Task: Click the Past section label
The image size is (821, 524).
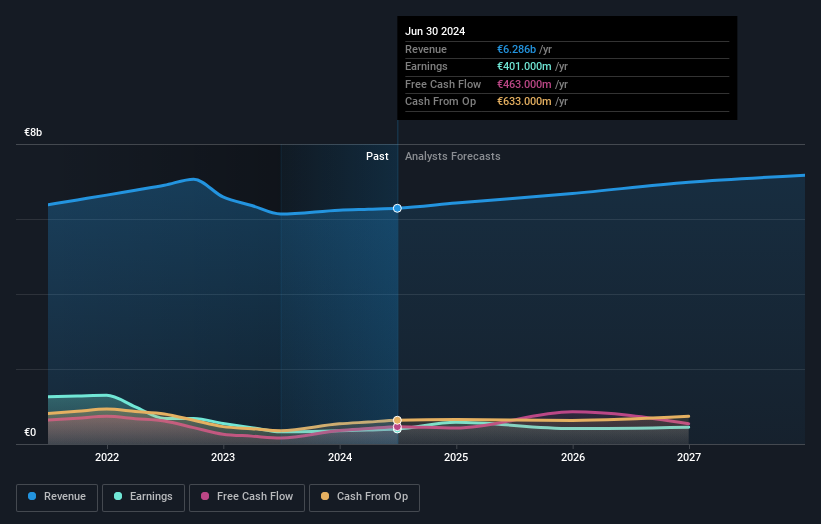Action: (x=377, y=157)
